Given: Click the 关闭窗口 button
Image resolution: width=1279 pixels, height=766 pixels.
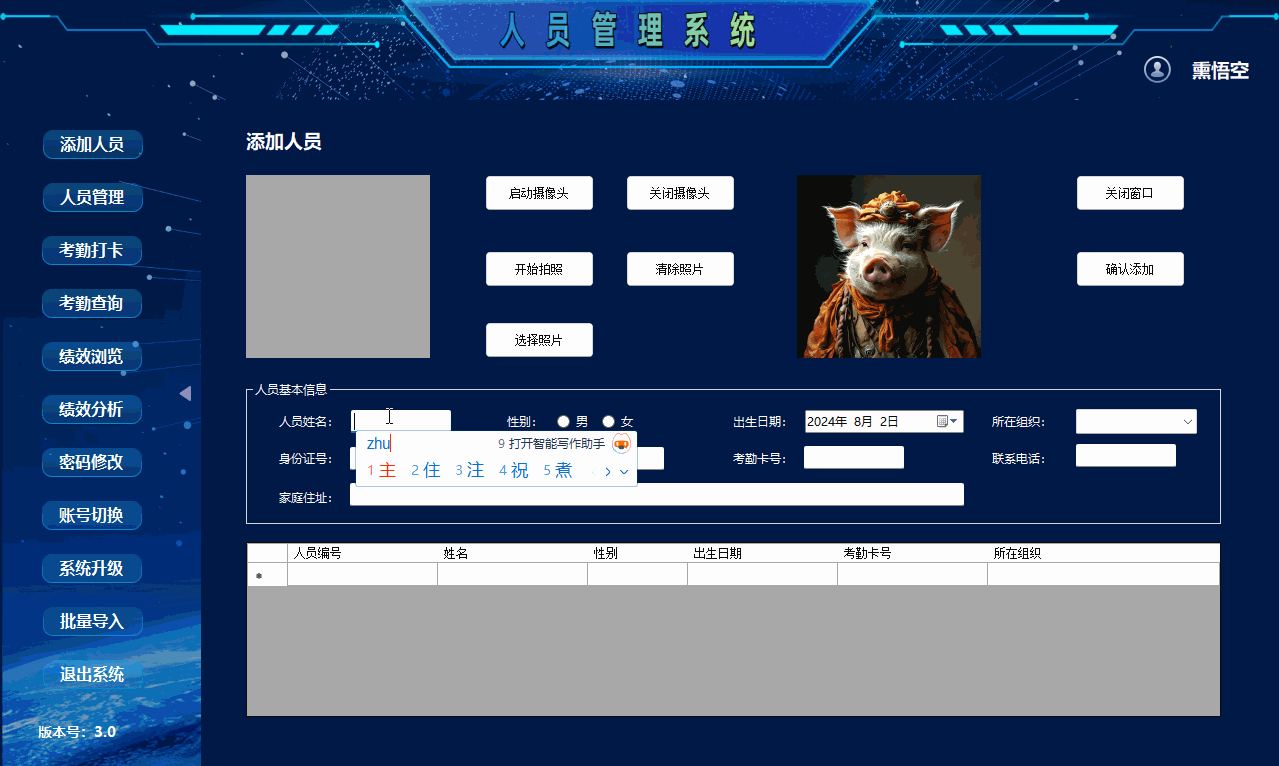Looking at the screenshot, I should point(1130,193).
